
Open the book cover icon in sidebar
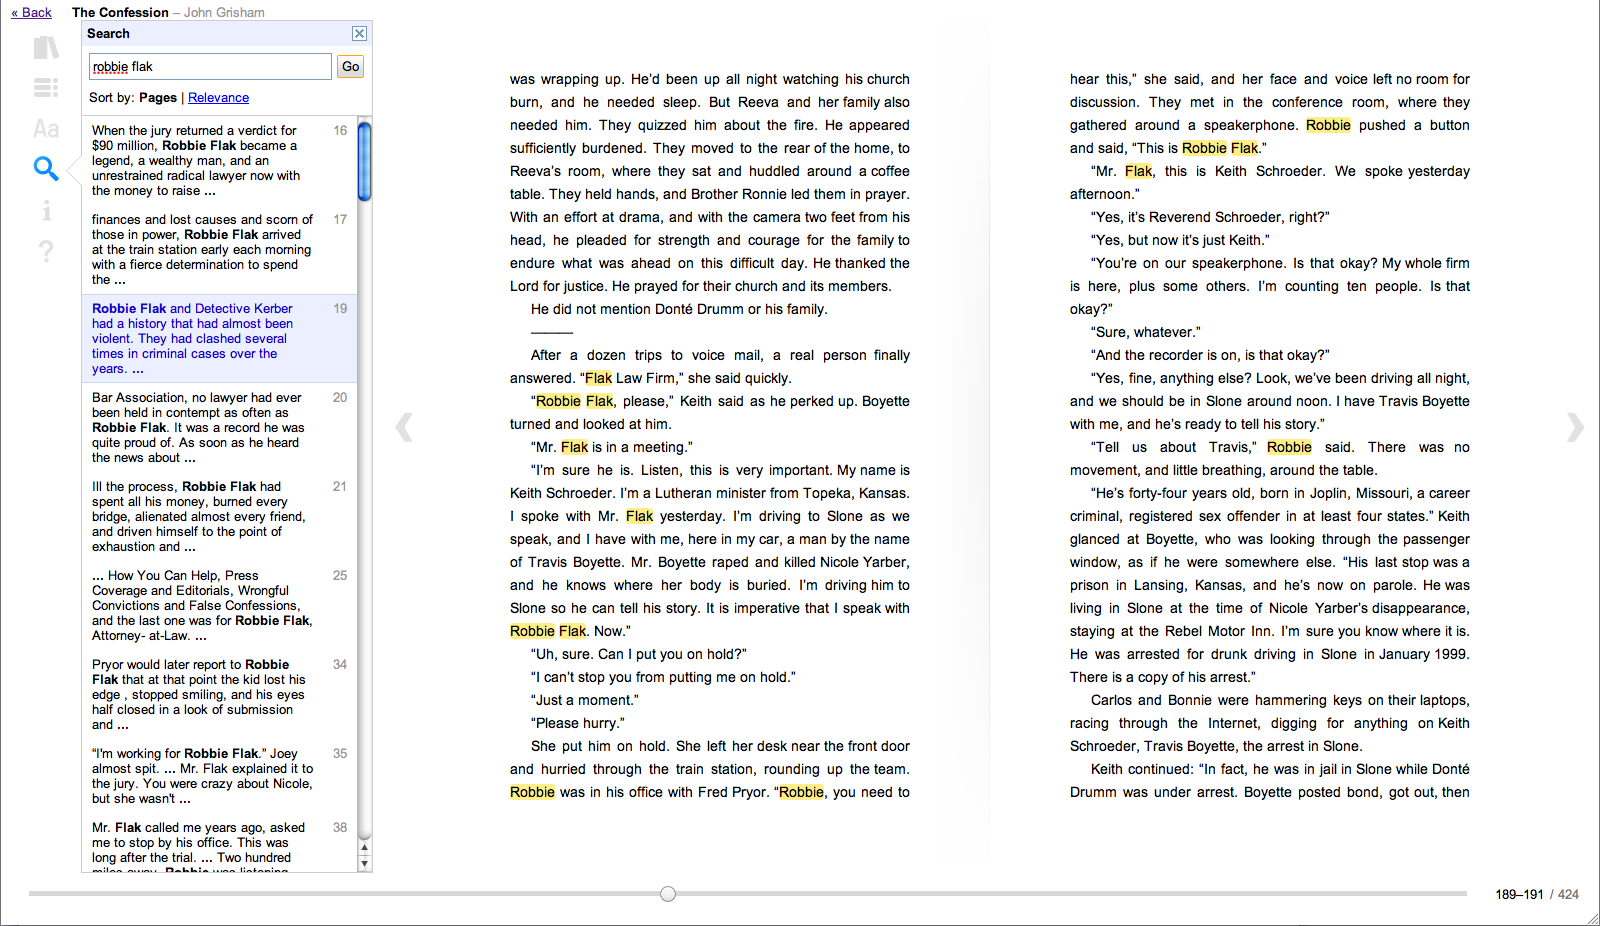pyautogui.click(x=46, y=48)
